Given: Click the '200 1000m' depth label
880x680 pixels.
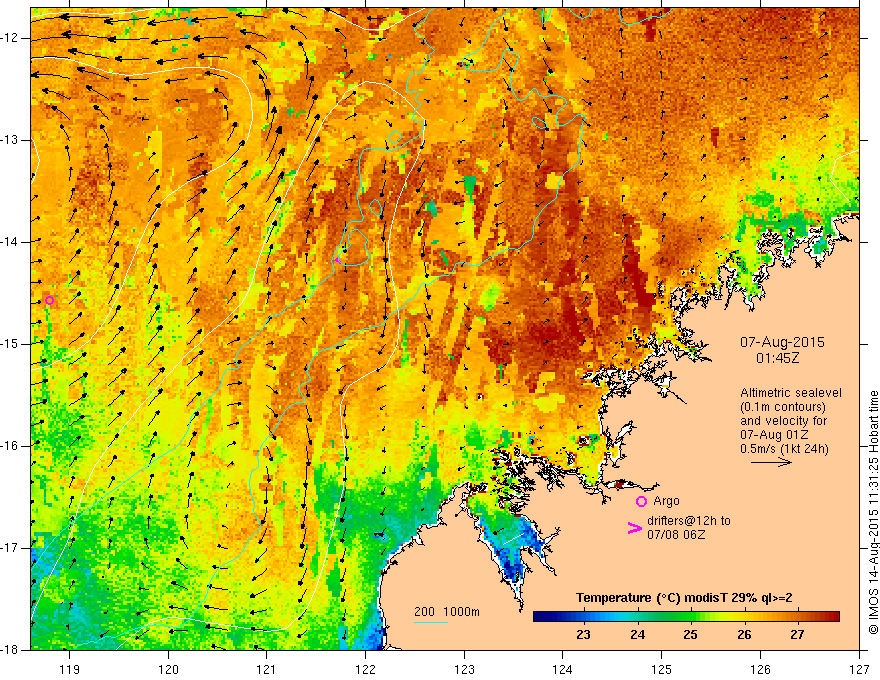Looking at the screenshot, I should (x=447, y=612).
